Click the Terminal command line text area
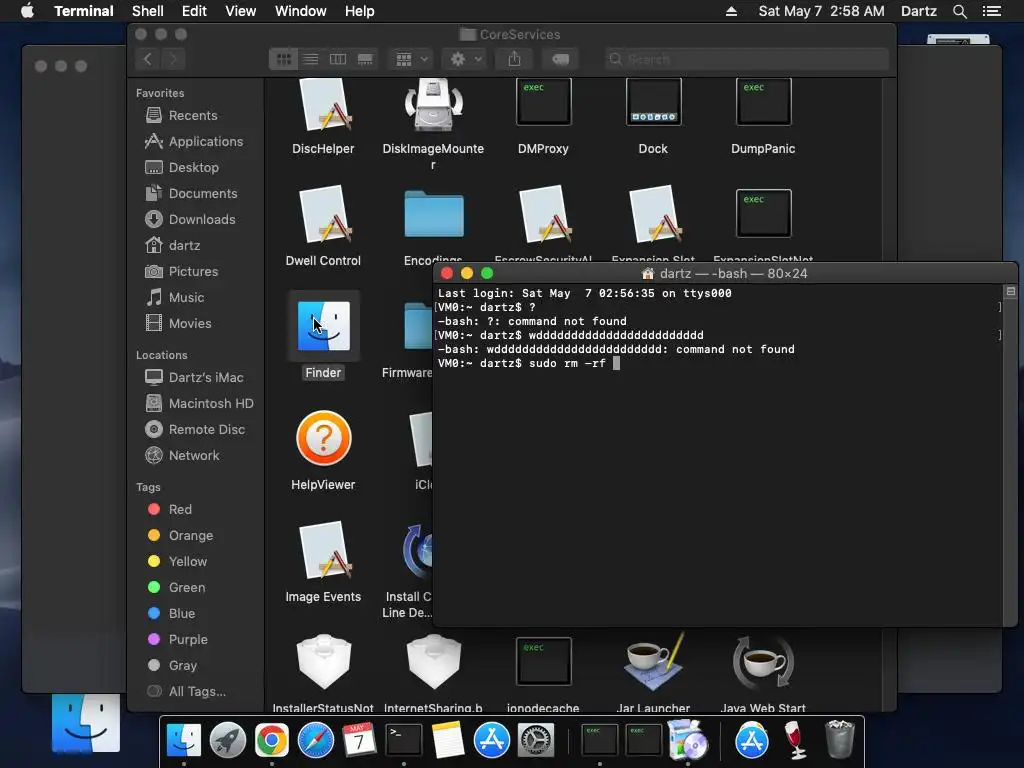Viewport: 1024px width, 768px height. tap(717, 455)
